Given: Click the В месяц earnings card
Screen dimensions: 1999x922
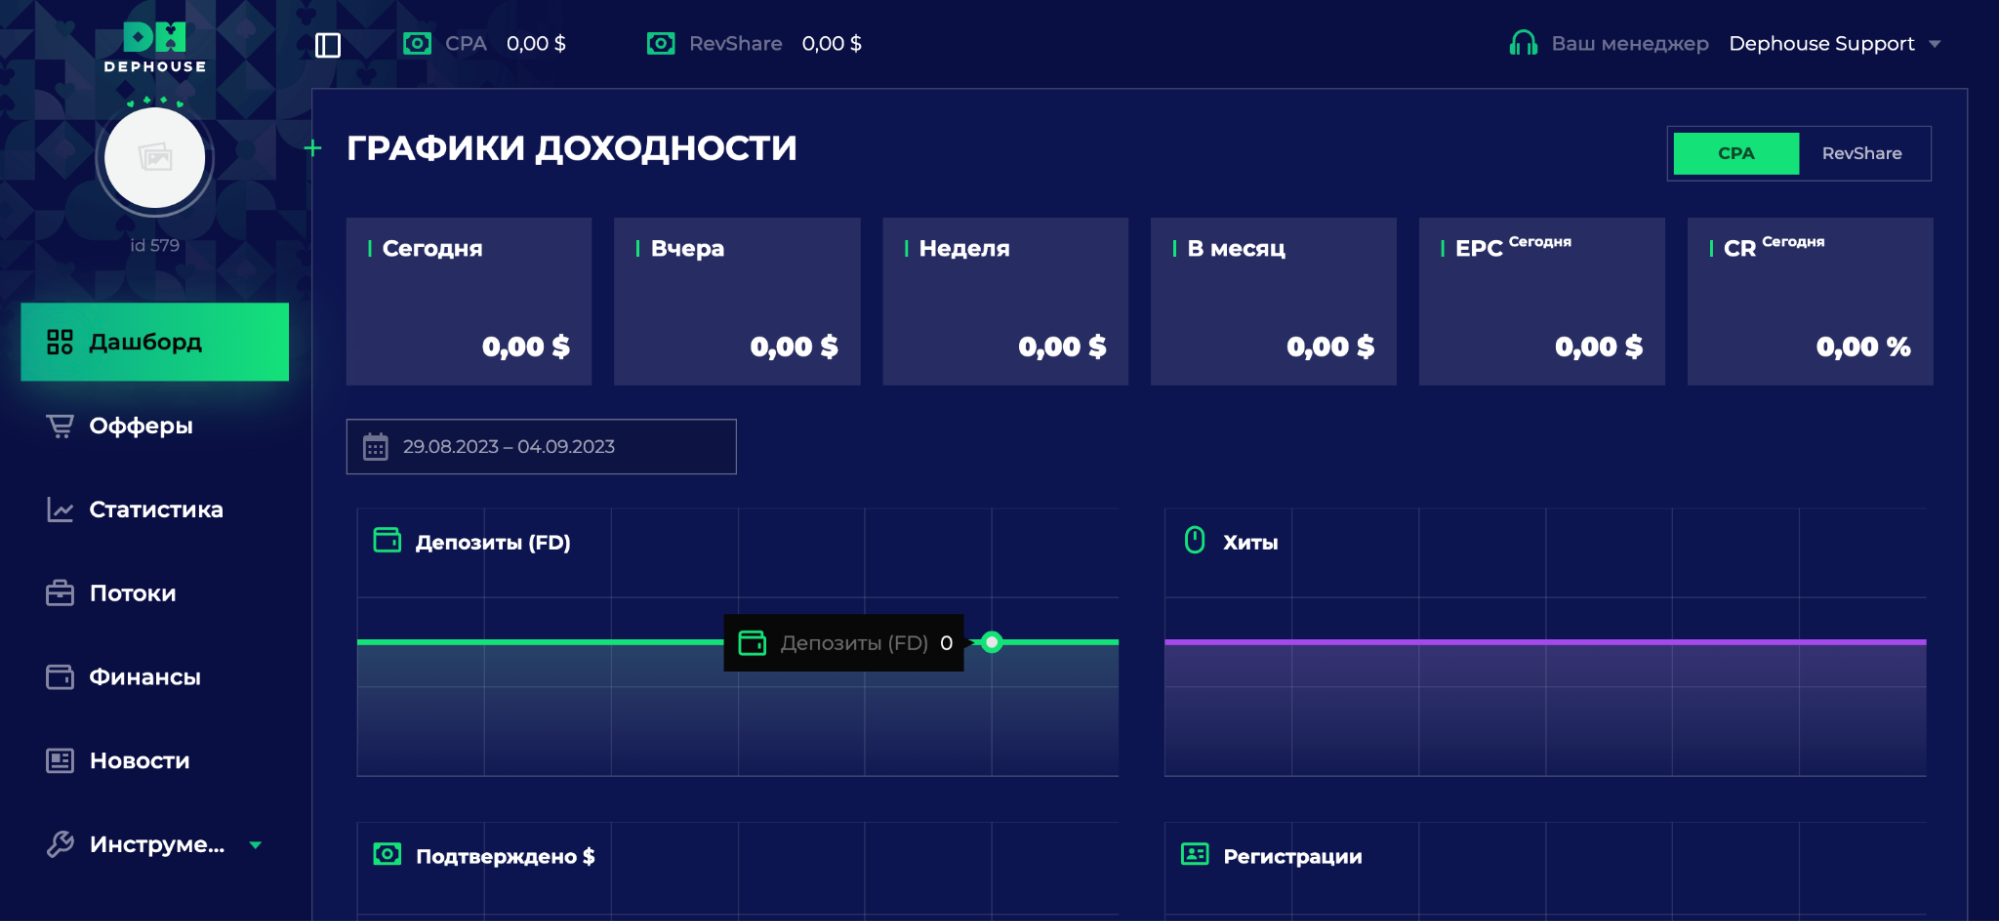Looking at the screenshot, I should pyautogui.click(x=1273, y=301).
